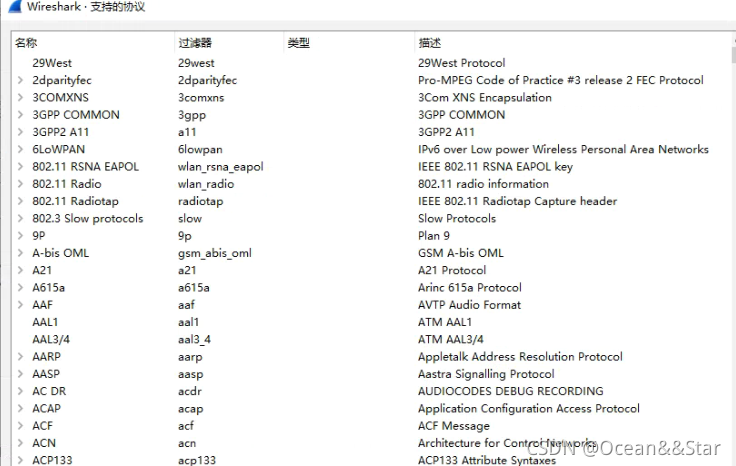Image resolution: width=736 pixels, height=466 pixels.
Task: Click the aarp filter cell
Action: (190, 357)
